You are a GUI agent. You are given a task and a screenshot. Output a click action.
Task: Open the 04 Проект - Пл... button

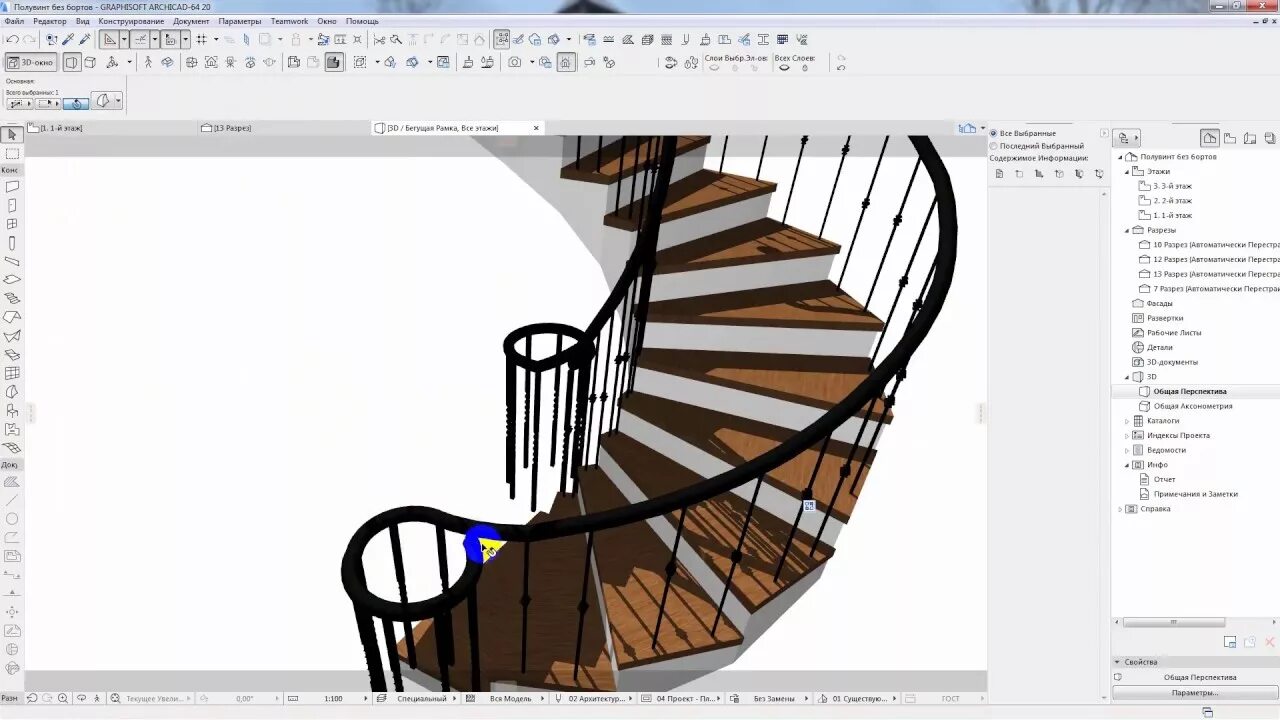683,698
